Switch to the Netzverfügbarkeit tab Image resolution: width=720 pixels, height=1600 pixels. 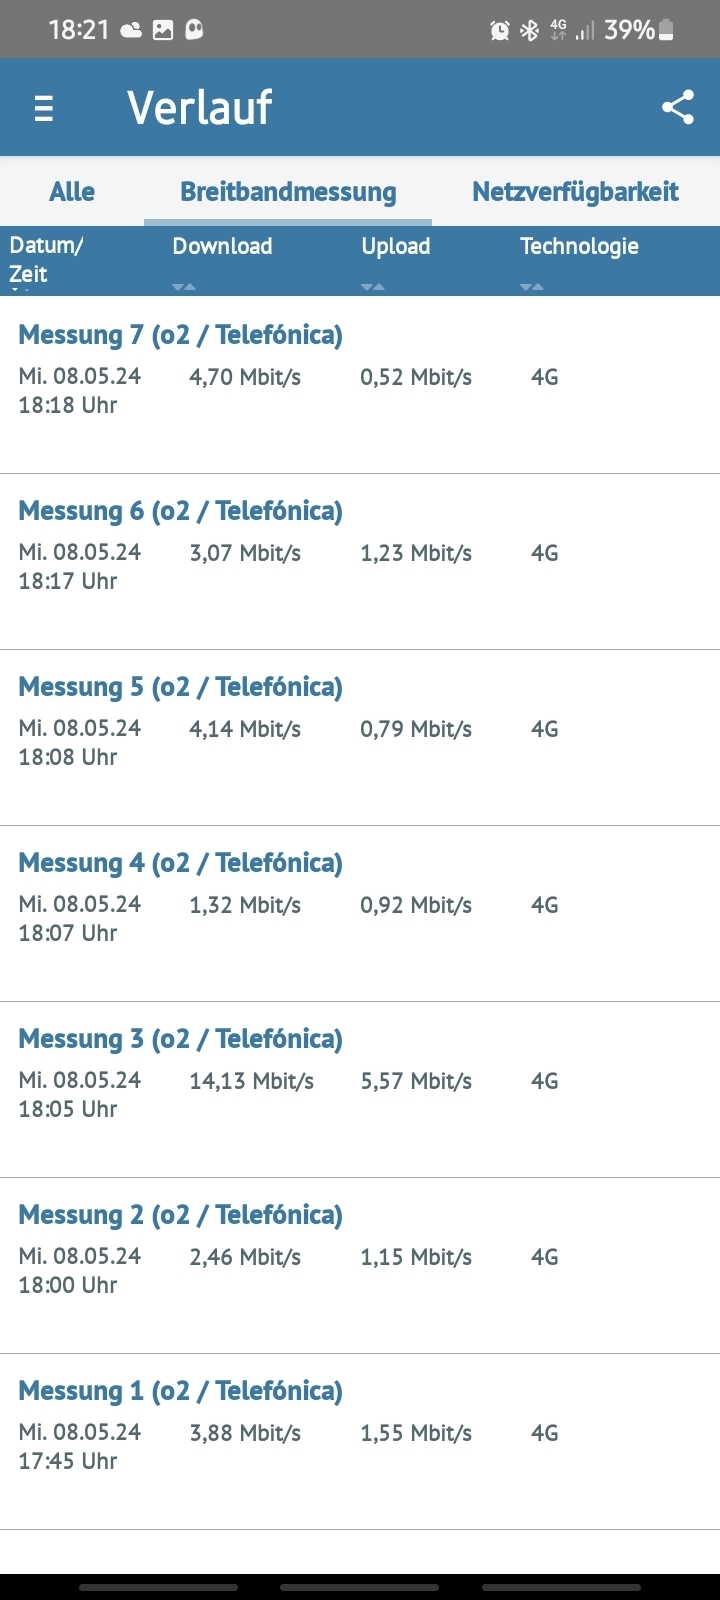(576, 191)
